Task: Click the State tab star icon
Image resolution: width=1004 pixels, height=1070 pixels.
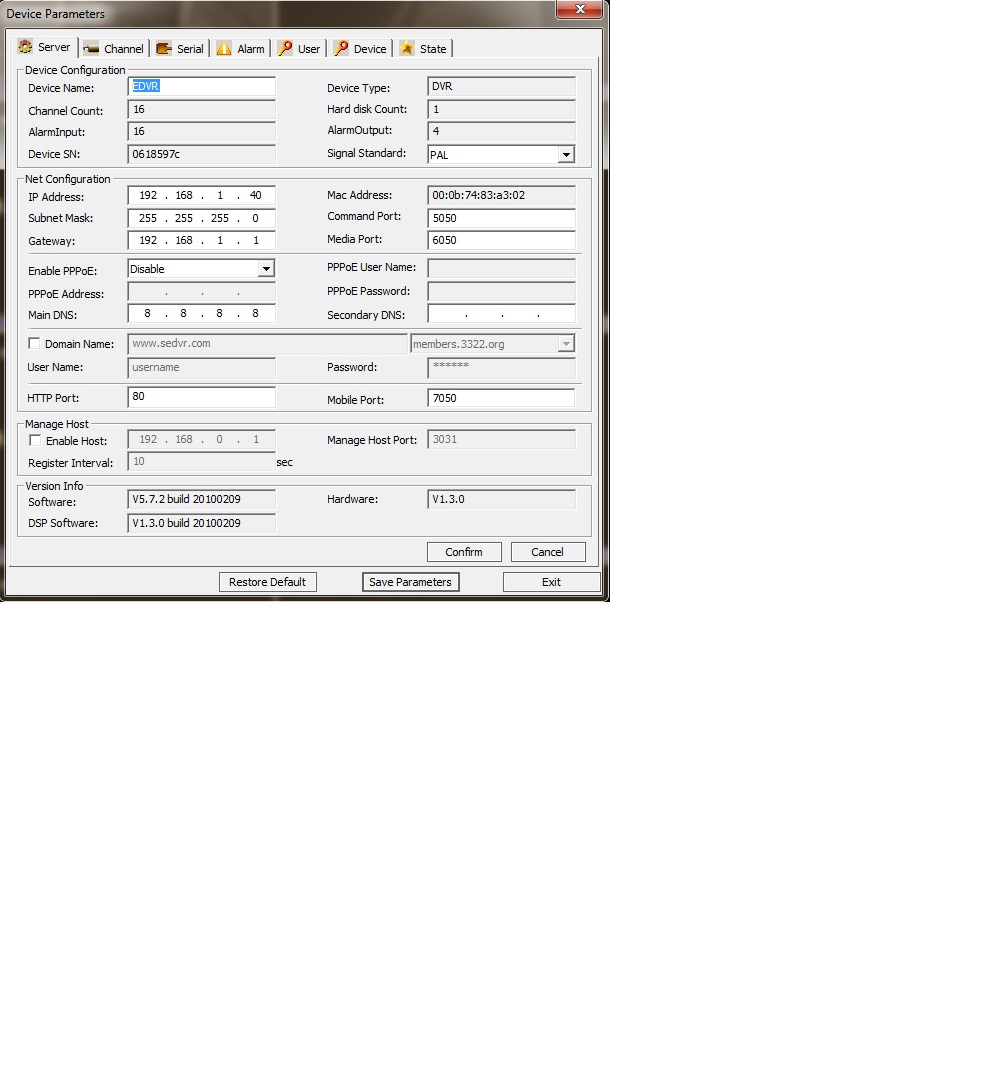Action: click(407, 49)
